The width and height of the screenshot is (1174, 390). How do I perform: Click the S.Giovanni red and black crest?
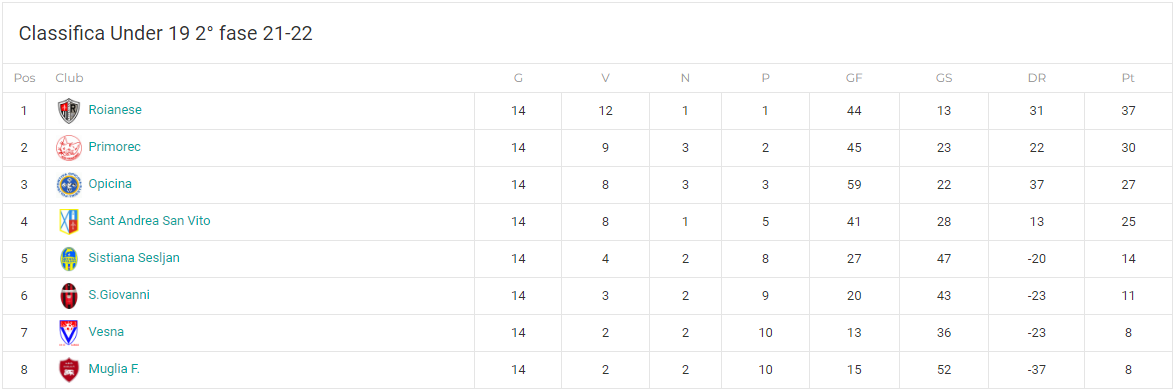tap(69, 296)
